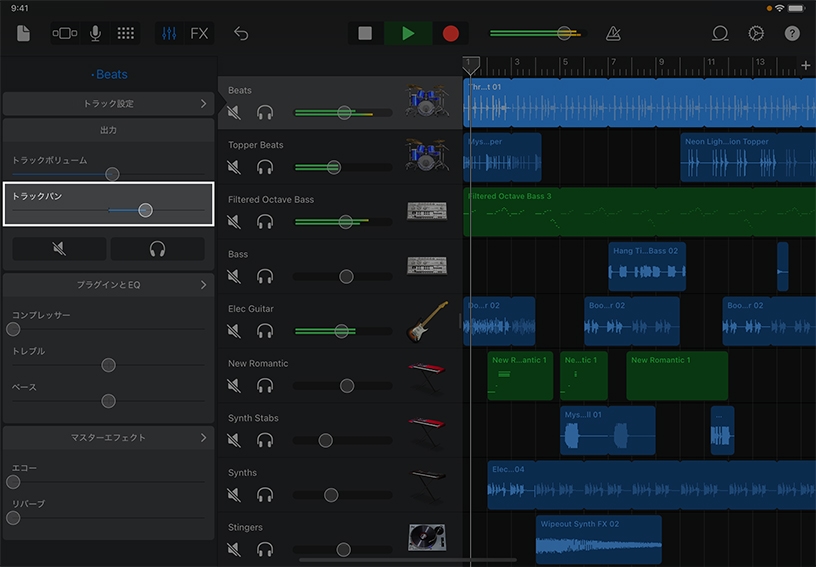Open the My Songs document browser
Screen dimensions: 816x567
24,33
